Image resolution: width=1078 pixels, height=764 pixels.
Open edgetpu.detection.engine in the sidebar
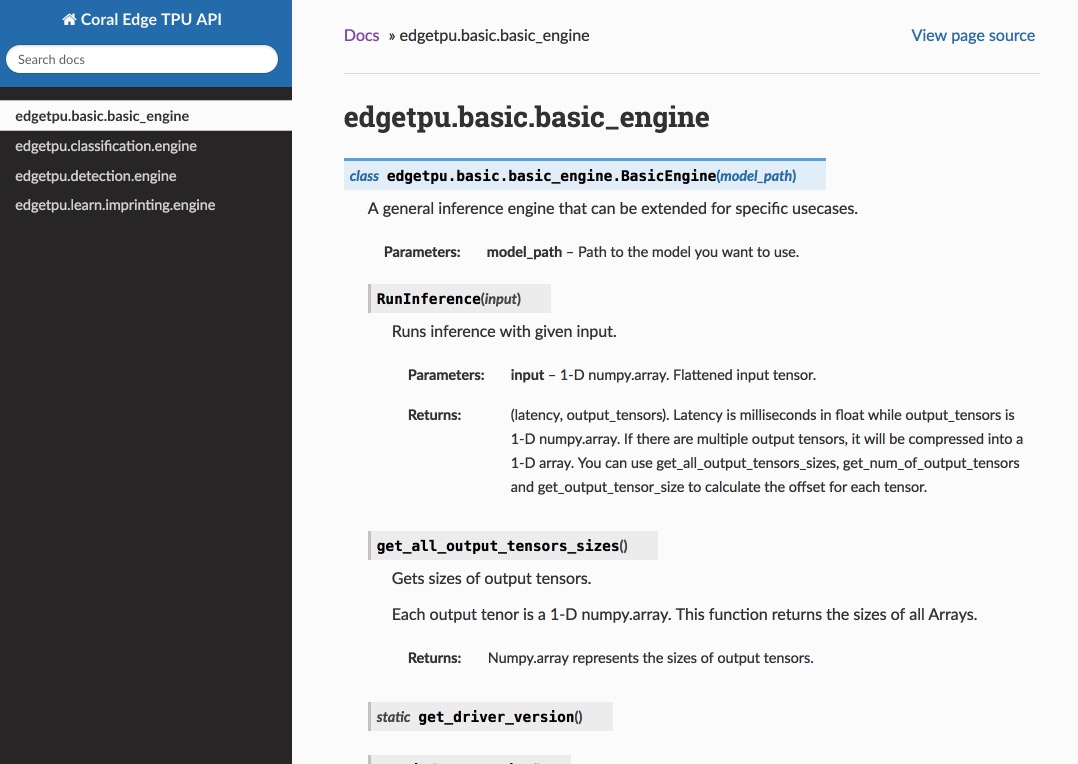click(x=146, y=175)
